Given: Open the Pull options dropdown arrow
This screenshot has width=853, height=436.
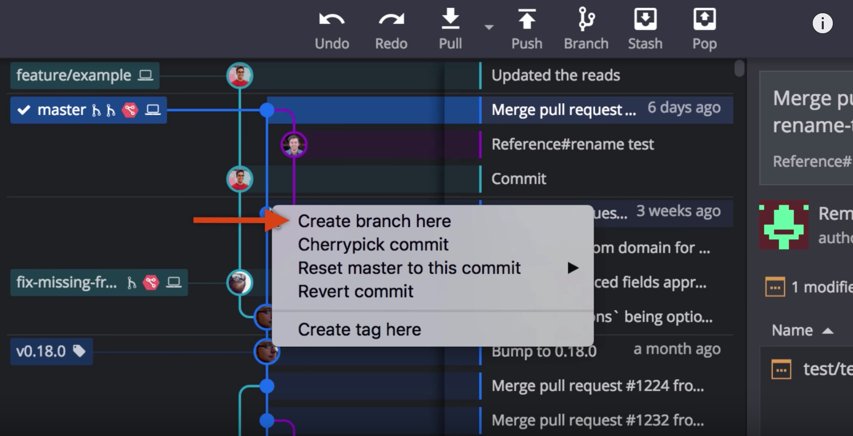Looking at the screenshot, I should coord(489,27).
